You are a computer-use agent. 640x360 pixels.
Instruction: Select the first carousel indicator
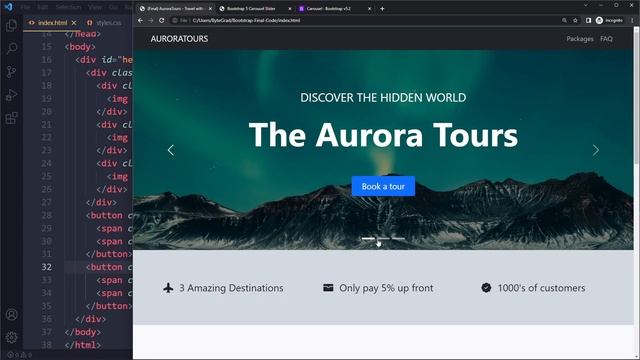368,238
